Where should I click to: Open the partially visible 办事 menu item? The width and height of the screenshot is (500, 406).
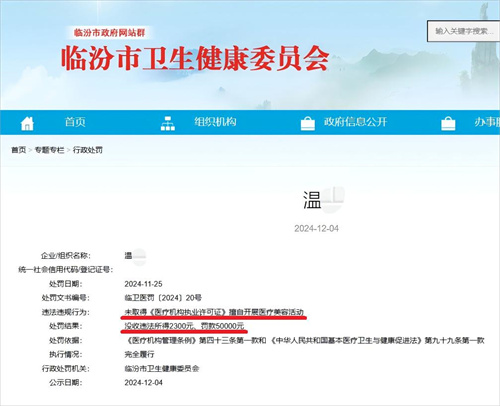click(x=487, y=122)
